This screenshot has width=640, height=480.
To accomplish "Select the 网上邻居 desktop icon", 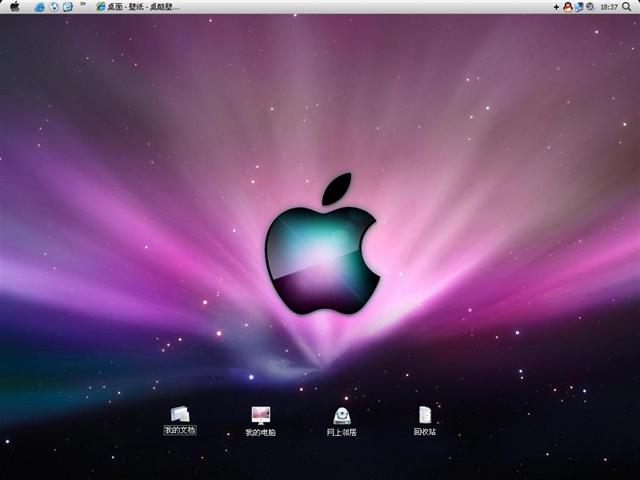I will [342, 415].
